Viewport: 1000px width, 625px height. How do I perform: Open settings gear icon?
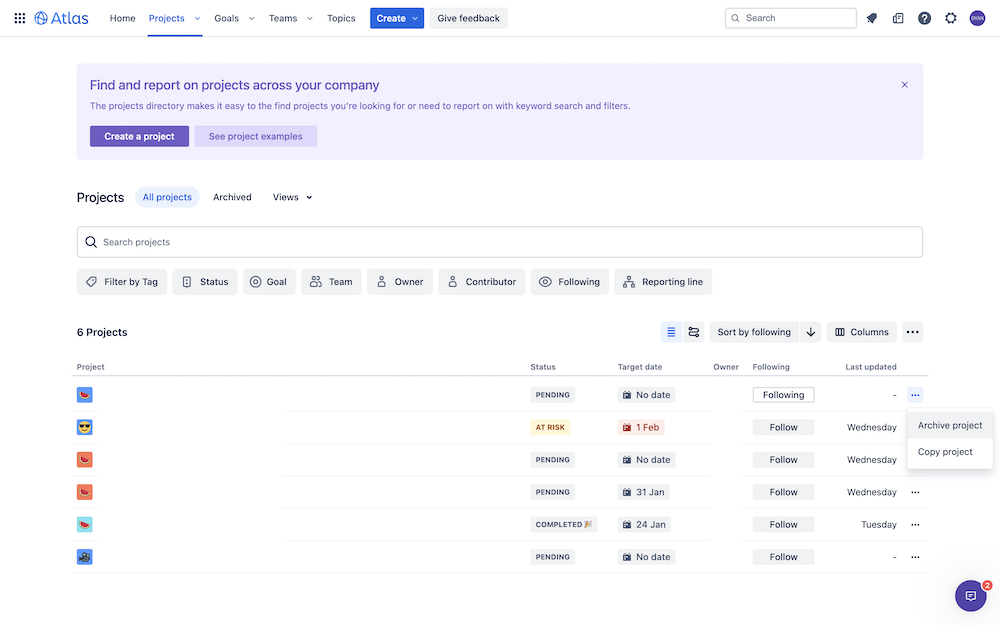pos(951,18)
